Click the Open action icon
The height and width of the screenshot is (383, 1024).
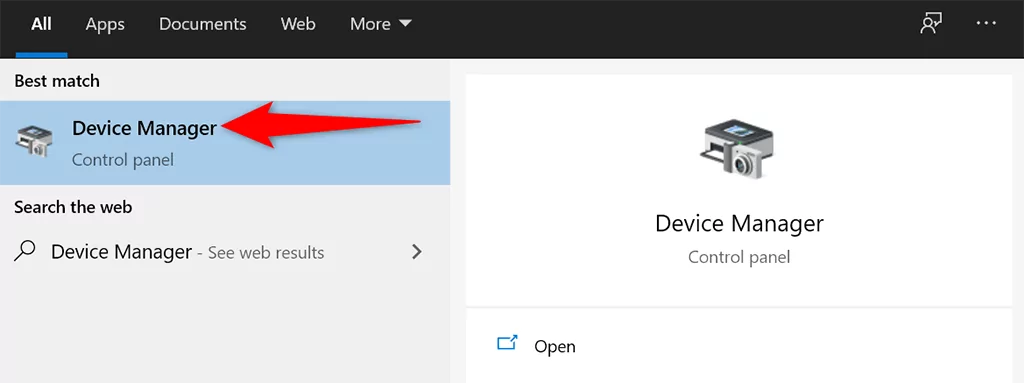coord(507,343)
